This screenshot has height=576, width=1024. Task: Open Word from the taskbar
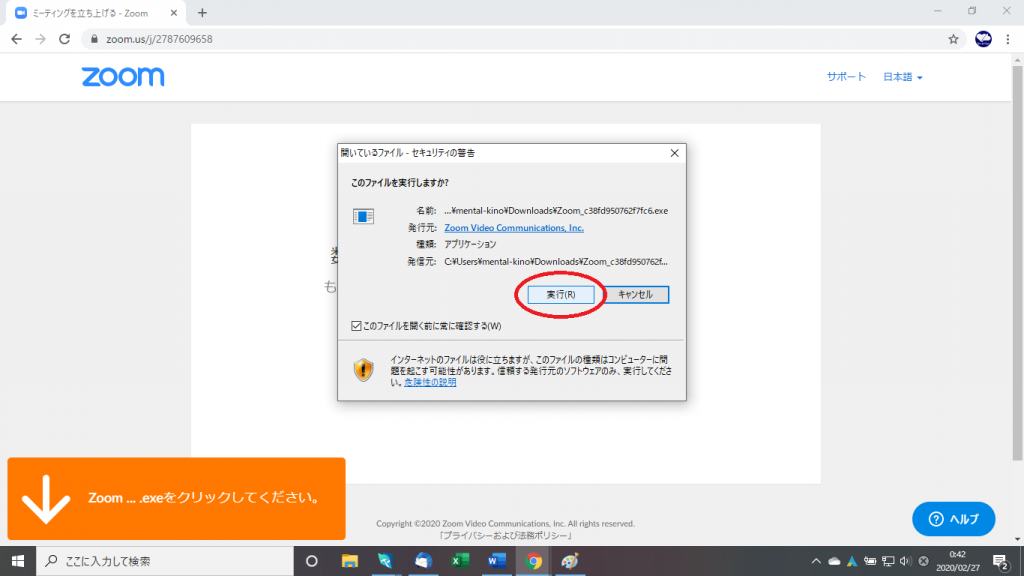497,561
